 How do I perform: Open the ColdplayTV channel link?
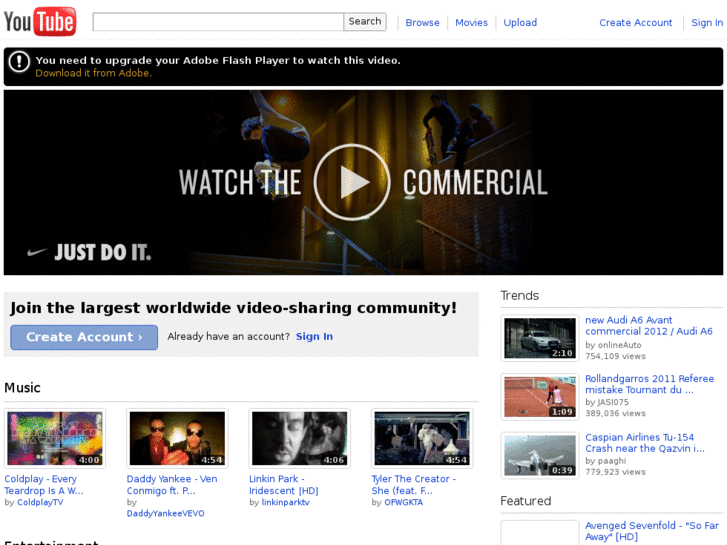coord(40,502)
